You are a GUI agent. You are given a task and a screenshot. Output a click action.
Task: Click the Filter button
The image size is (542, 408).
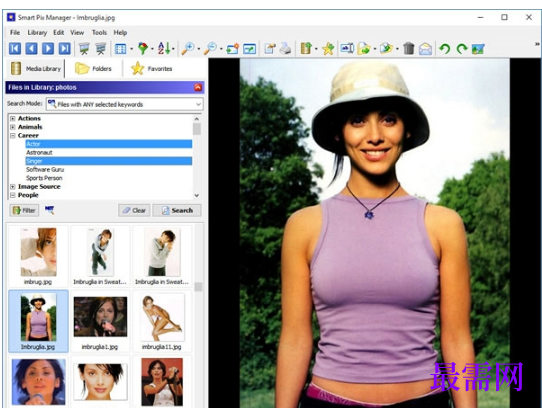coord(24,210)
